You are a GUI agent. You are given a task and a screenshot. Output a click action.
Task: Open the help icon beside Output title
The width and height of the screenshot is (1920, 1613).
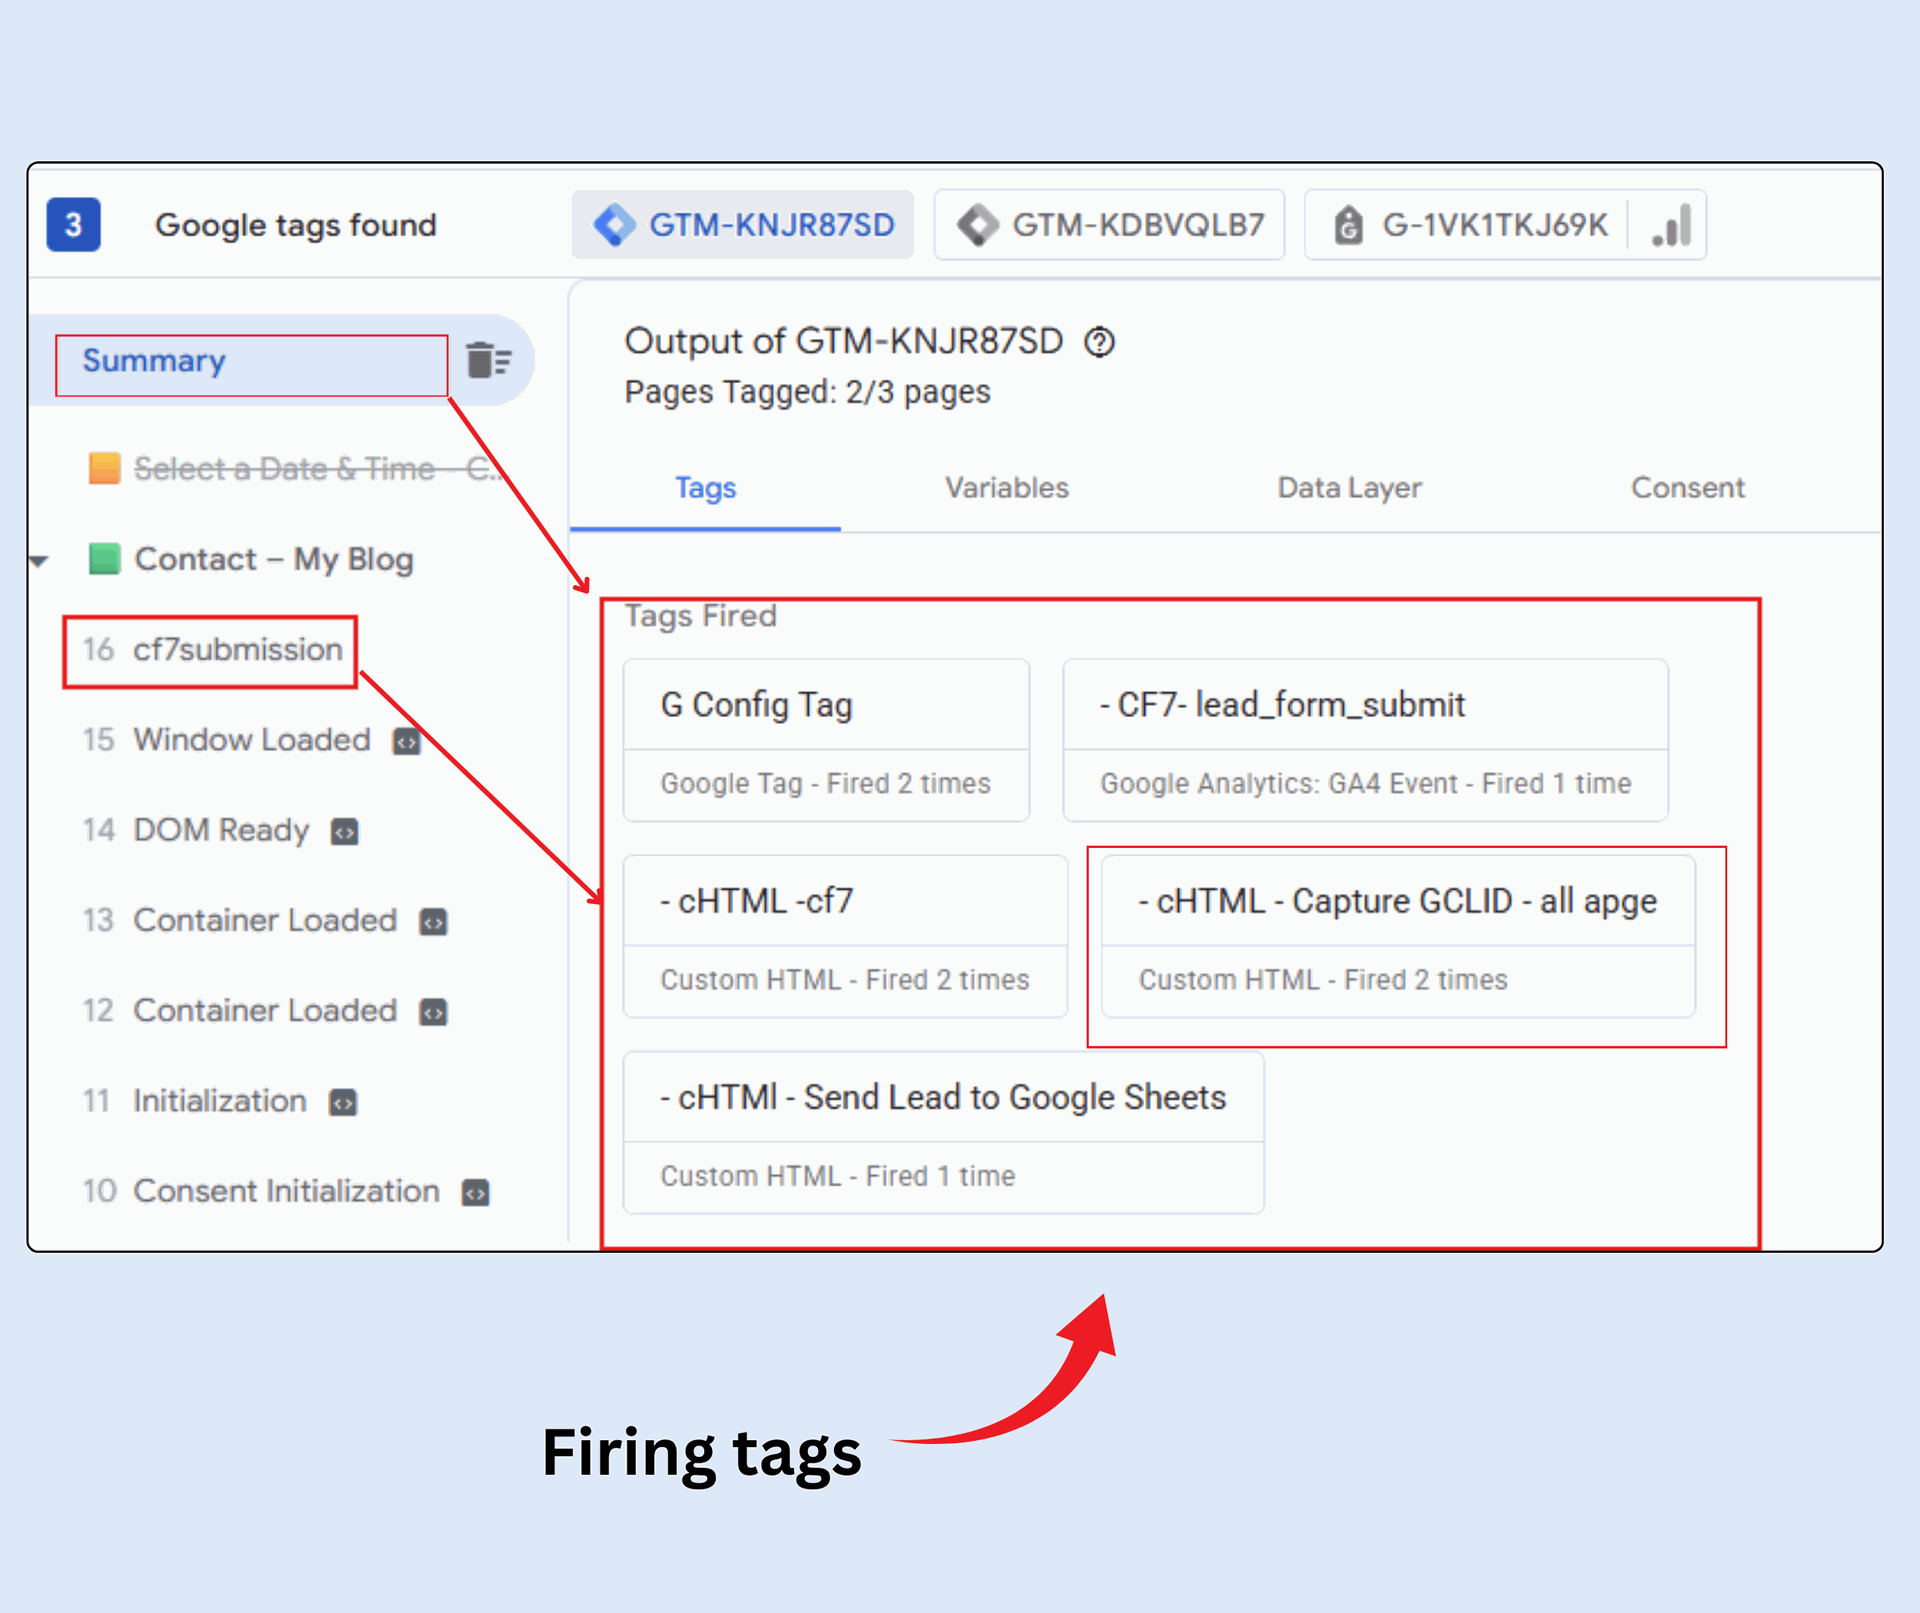click(x=1099, y=342)
